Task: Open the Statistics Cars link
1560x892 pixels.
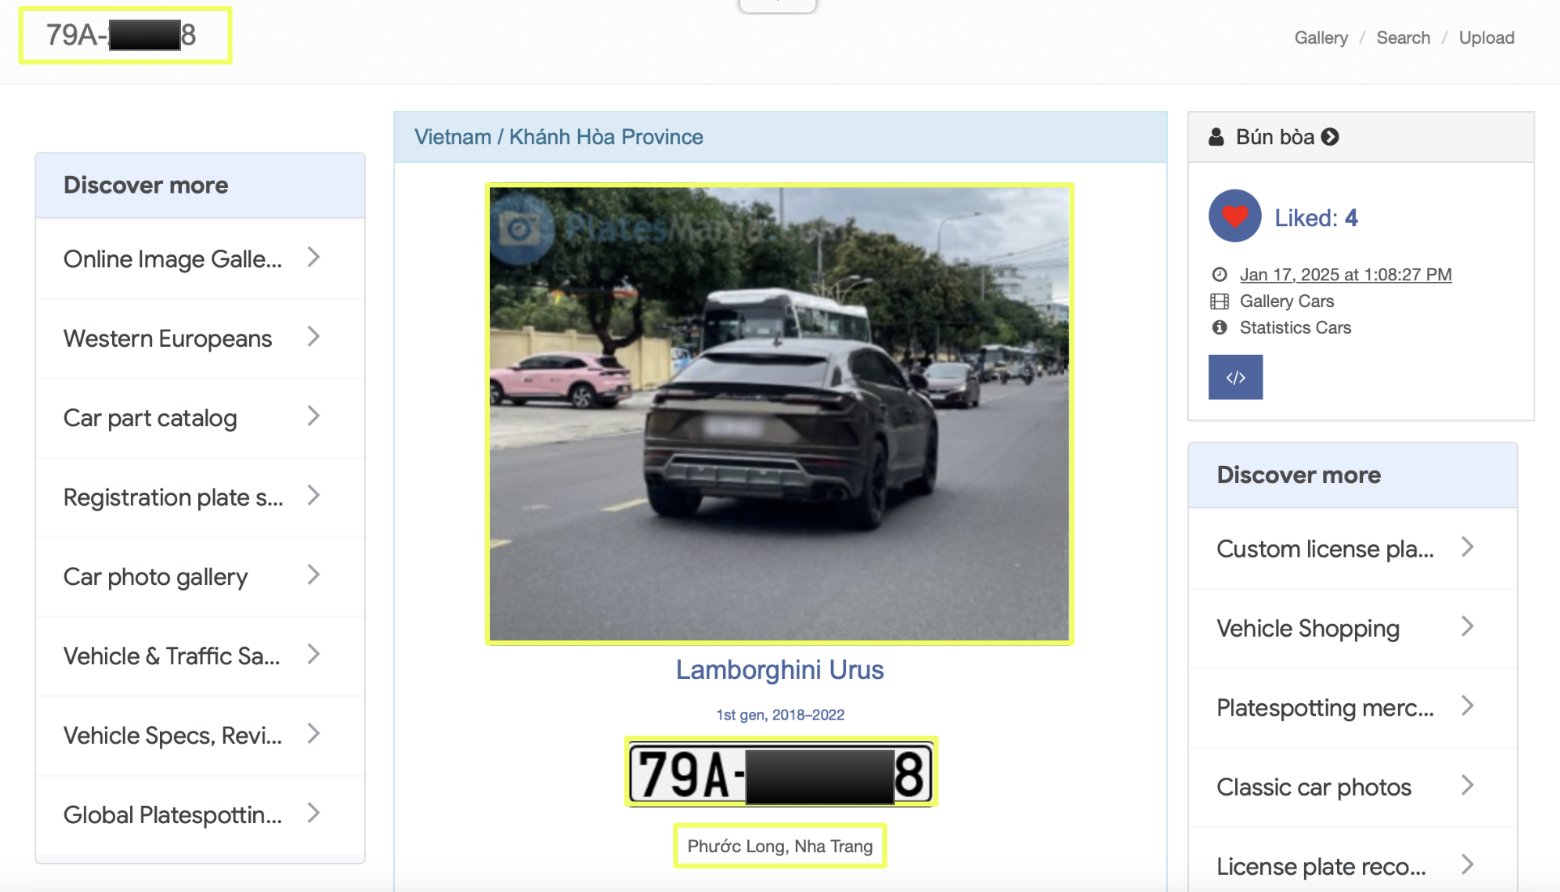Action: coord(1295,327)
